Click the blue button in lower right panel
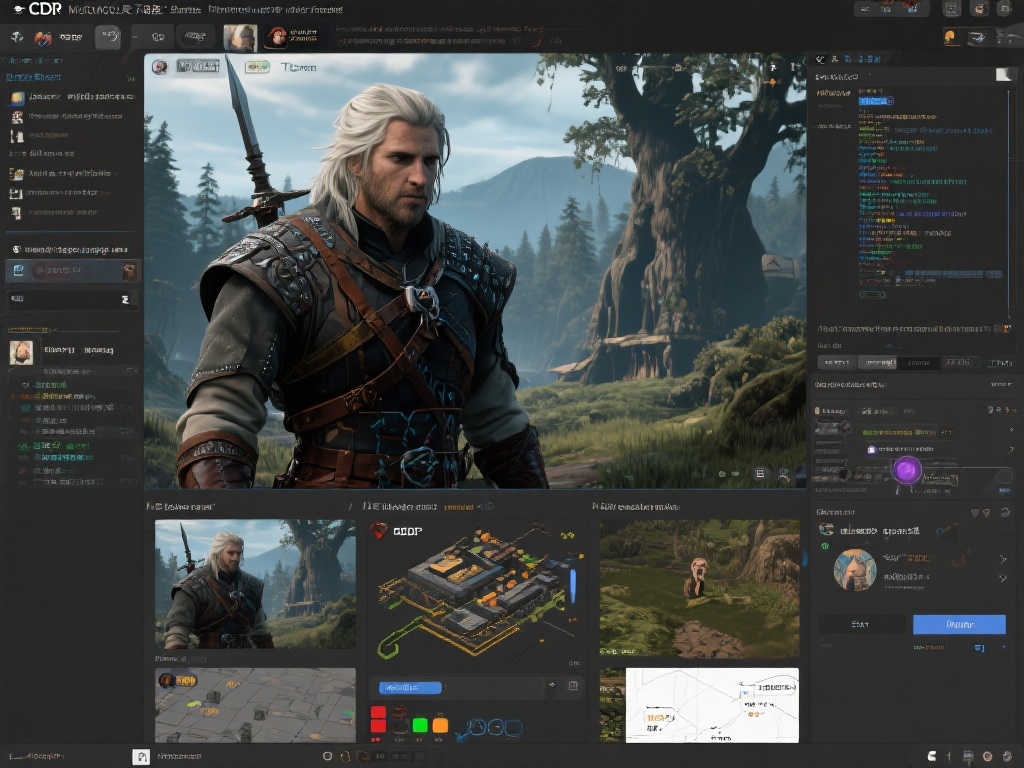Screen dimensions: 1024x768 point(958,624)
